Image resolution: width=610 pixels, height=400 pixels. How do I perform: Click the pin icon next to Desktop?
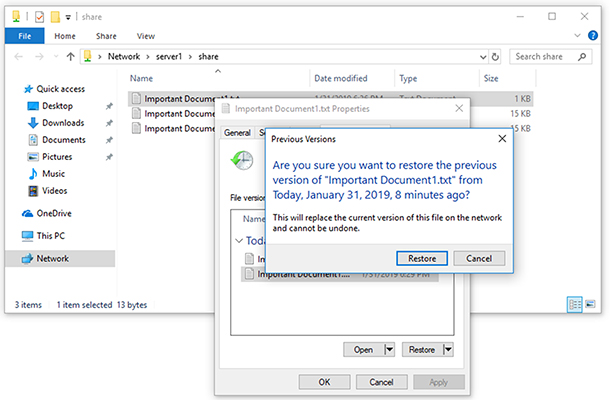[109, 106]
